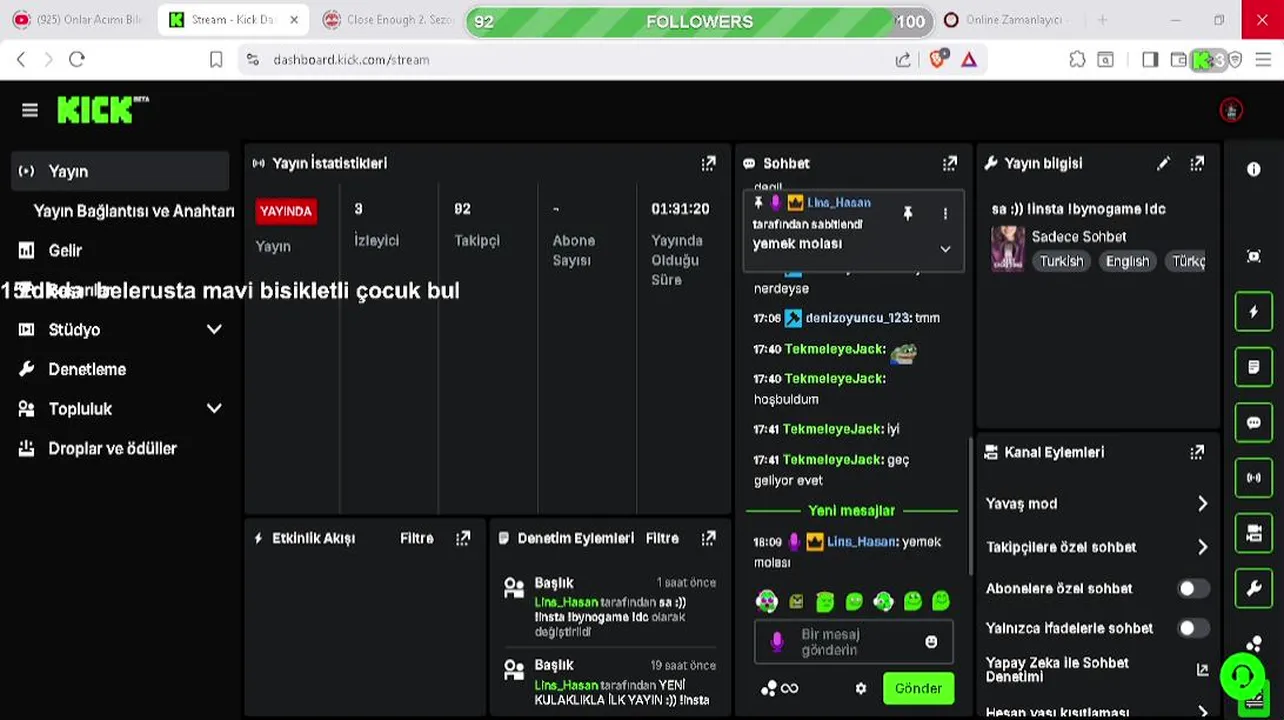The image size is (1284, 720).
Task: Toggle Yalnızca ifadelerle sohbet switch
Action: pyautogui.click(x=1192, y=628)
